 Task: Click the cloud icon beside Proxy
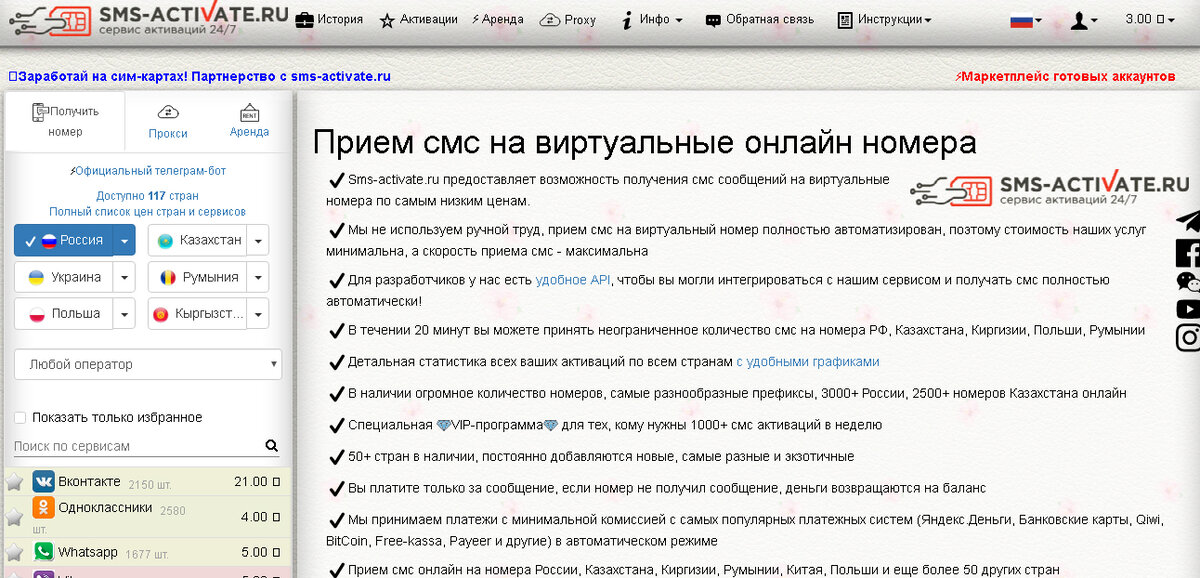[x=549, y=20]
